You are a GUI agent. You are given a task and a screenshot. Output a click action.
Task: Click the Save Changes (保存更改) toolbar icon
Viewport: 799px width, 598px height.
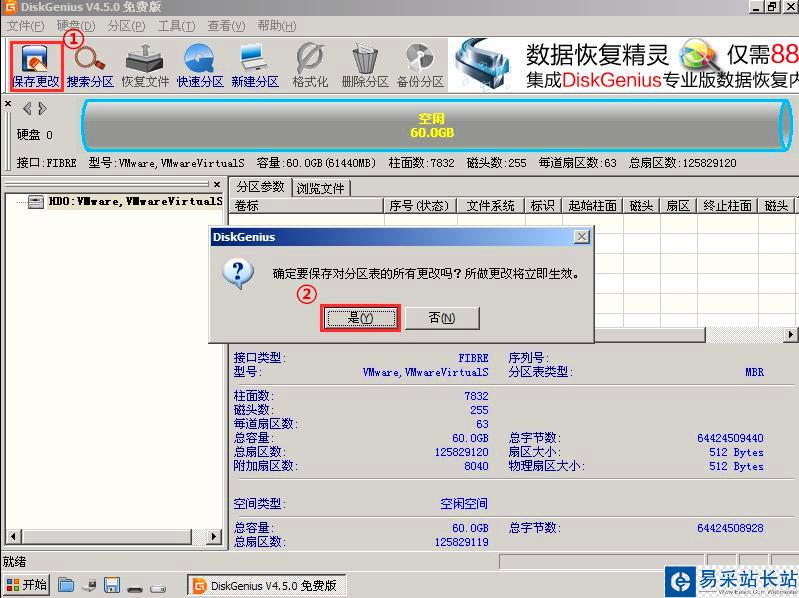pyautogui.click(x=36, y=67)
